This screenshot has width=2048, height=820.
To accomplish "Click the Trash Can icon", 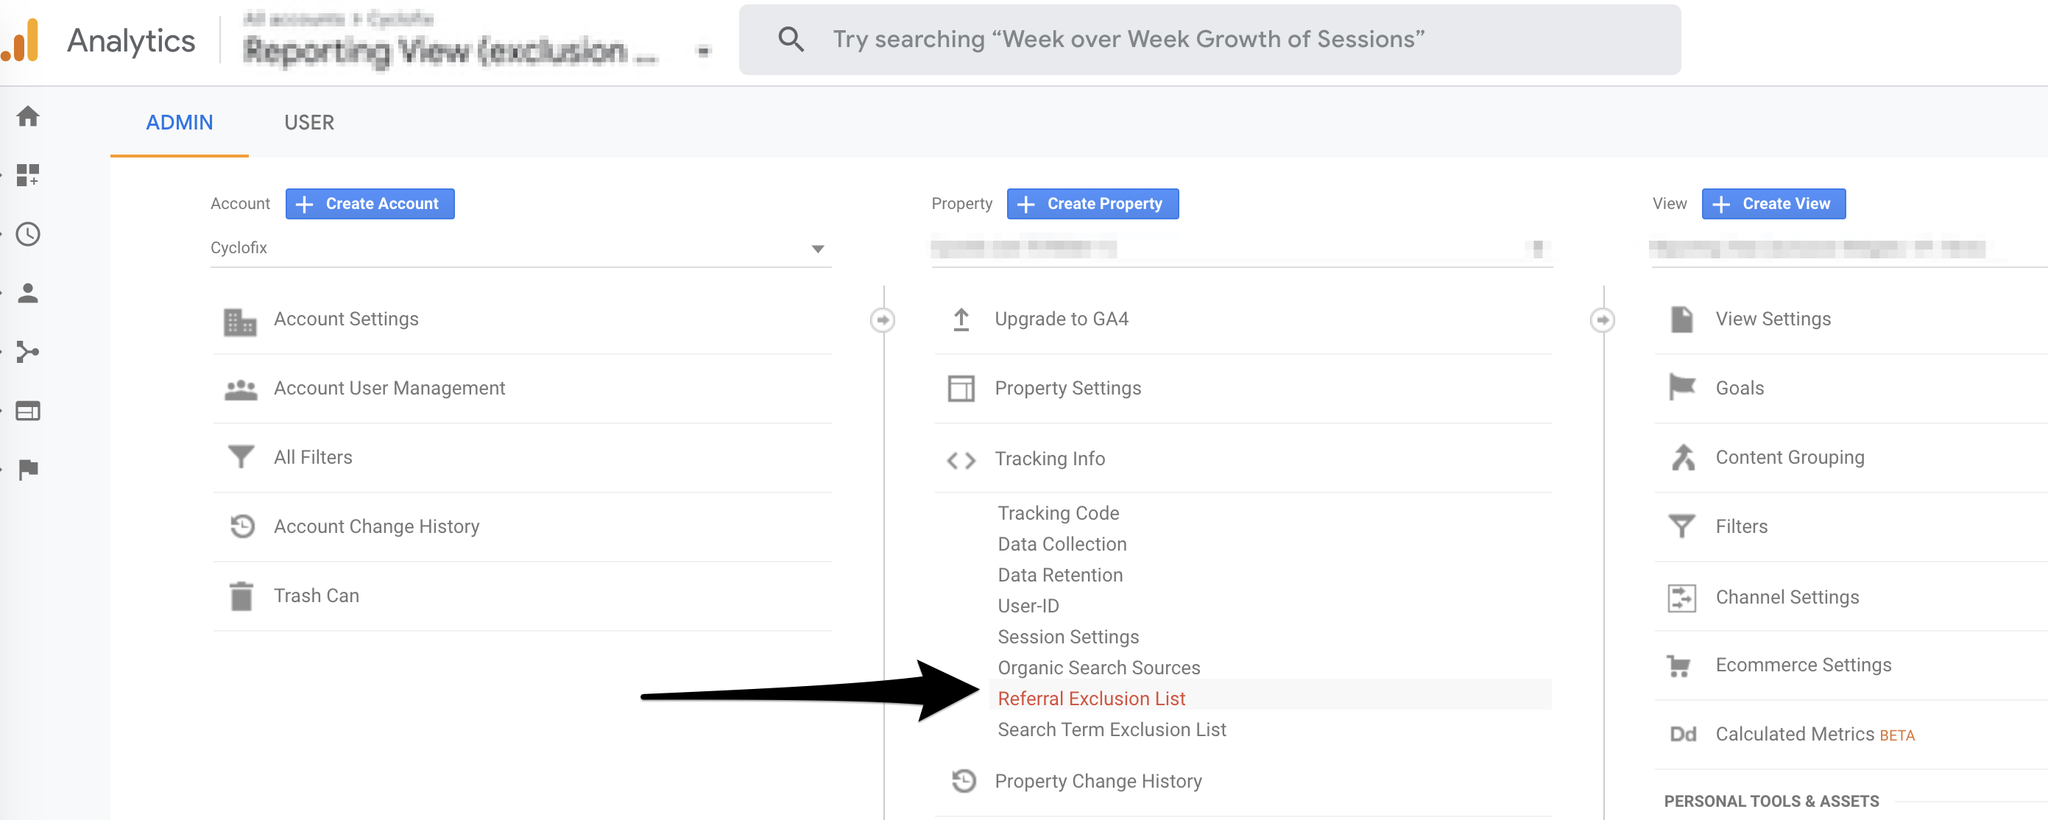I will tap(241, 596).
